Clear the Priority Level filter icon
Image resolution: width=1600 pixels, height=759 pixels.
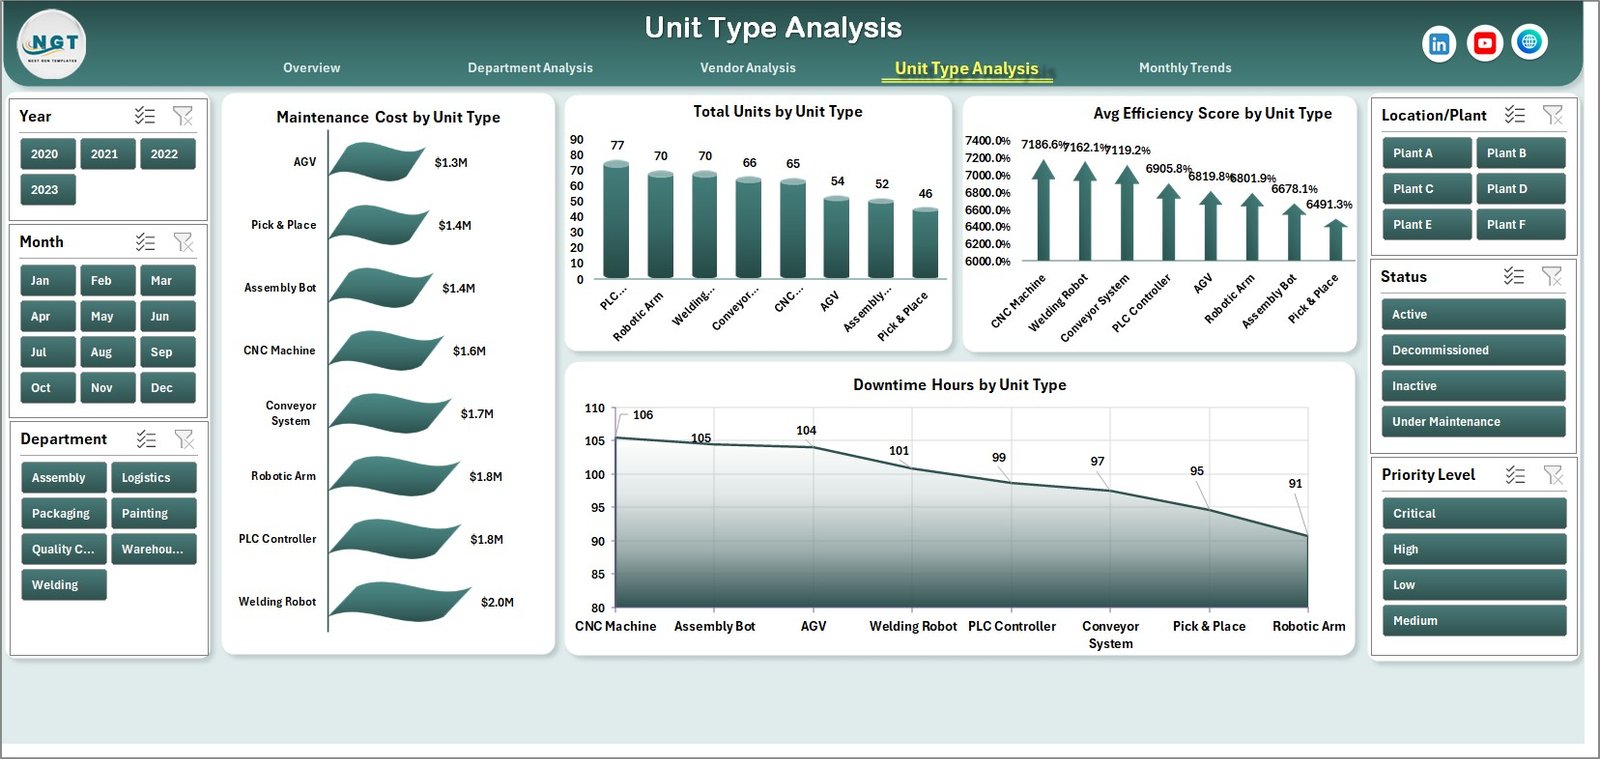click(x=1552, y=475)
